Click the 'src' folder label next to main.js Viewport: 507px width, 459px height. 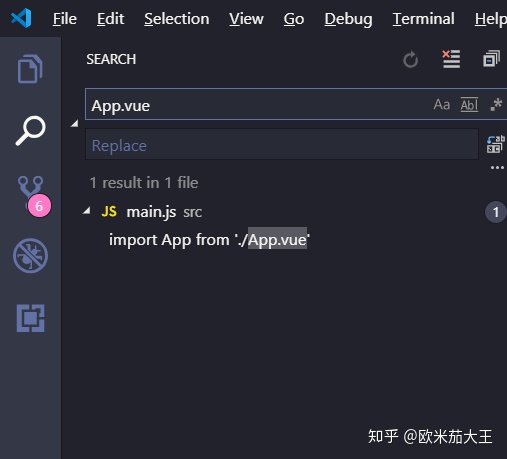(x=192, y=212)
